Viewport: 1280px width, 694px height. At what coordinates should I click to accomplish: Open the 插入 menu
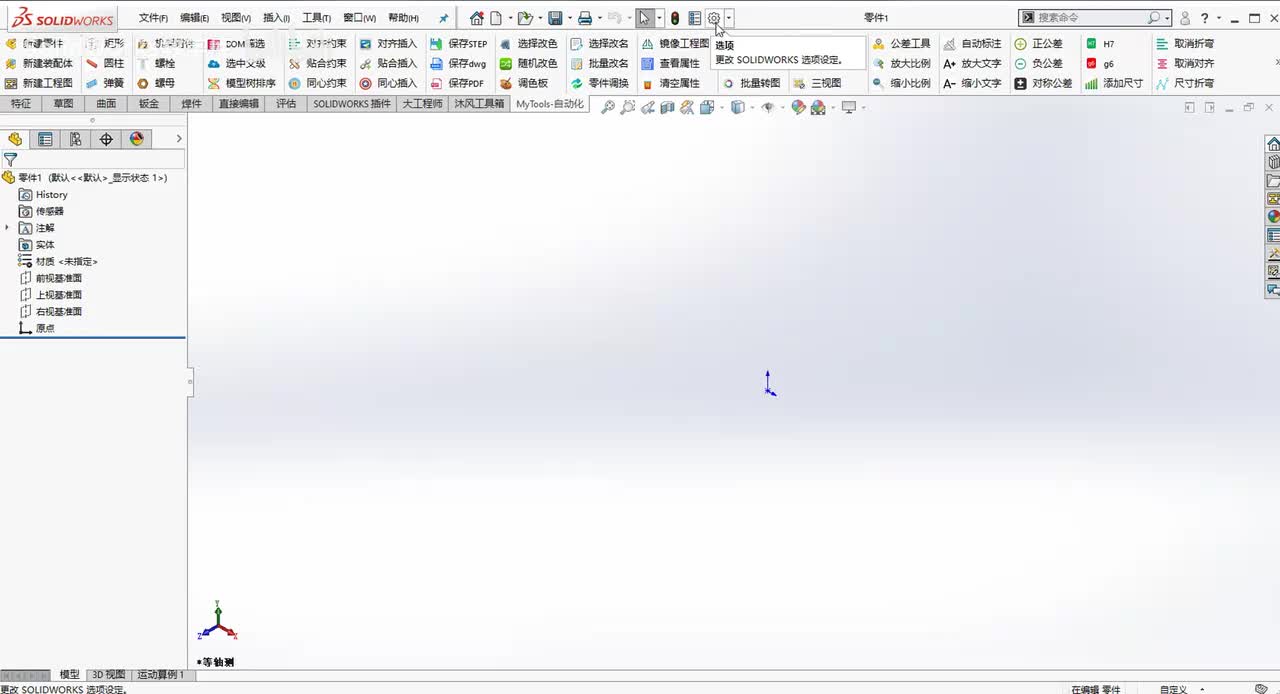pos(276,18)
